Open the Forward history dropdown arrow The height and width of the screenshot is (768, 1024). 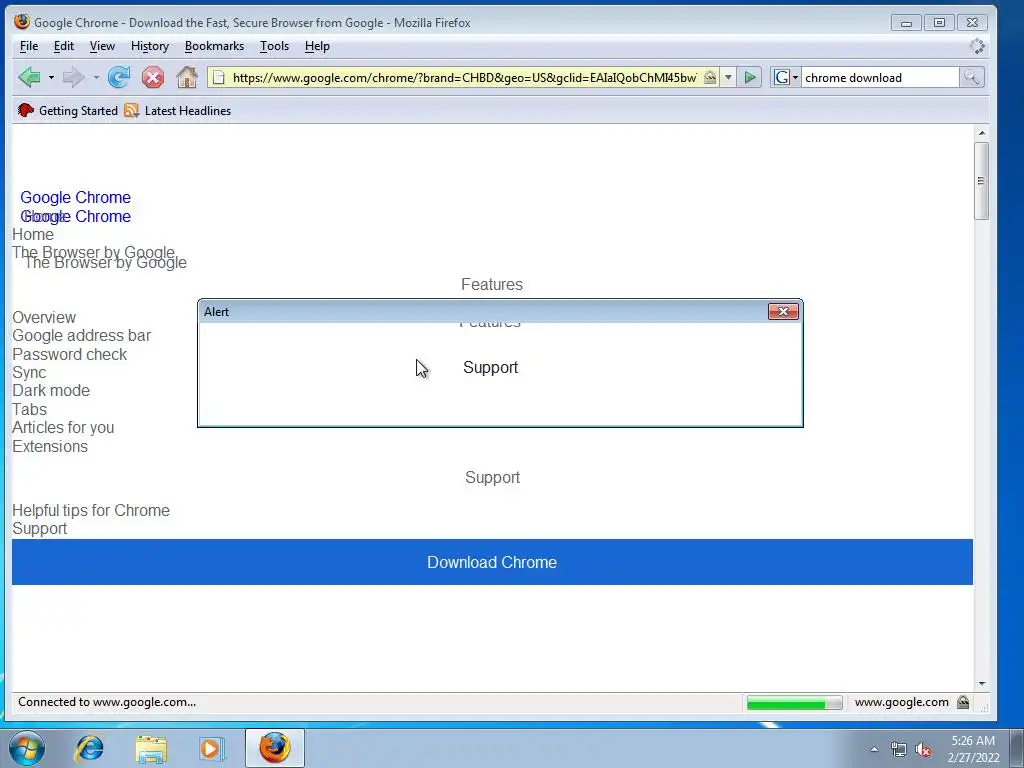tap(96, 78)
